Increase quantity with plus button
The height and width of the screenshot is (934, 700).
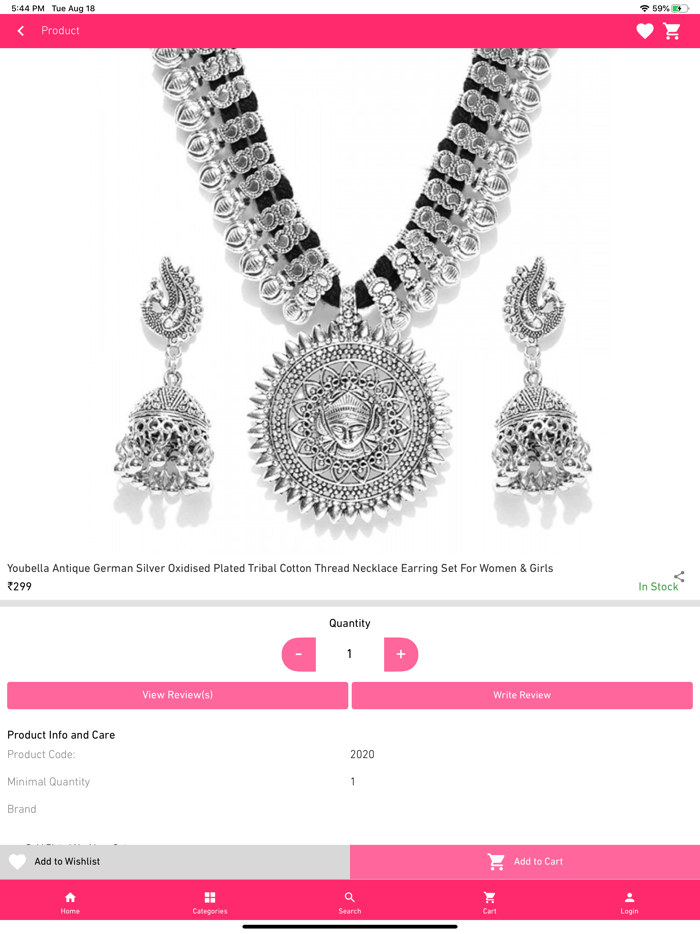(x=401, y=654)
